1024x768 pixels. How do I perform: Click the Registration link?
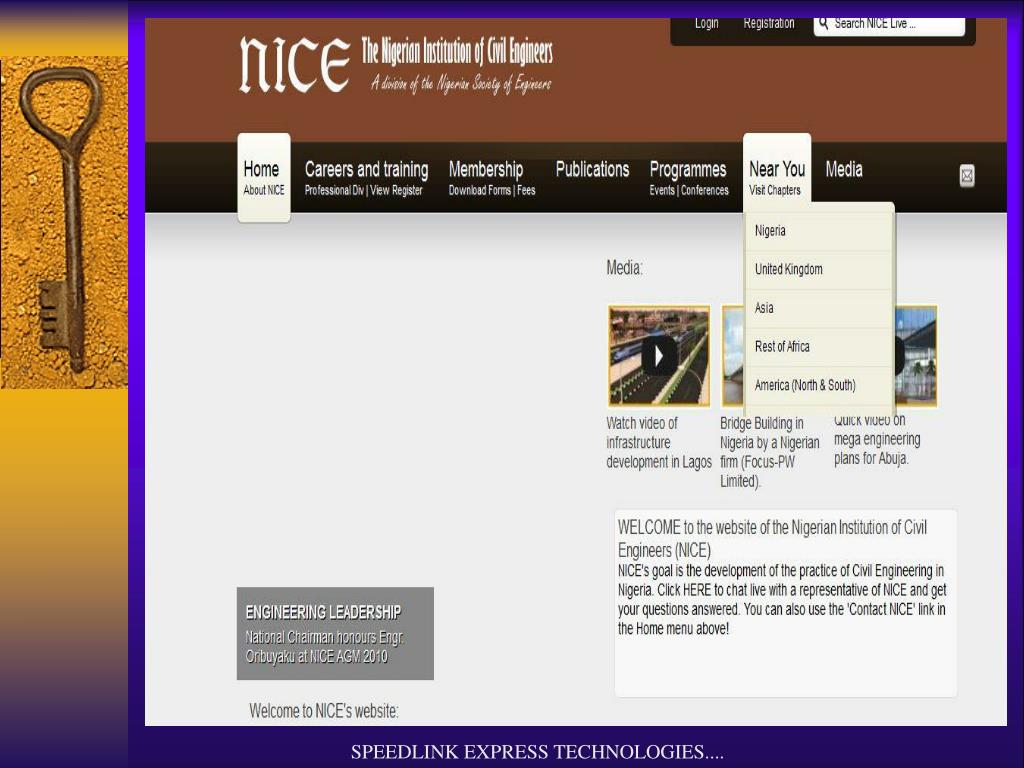click(x=769, y=24)
